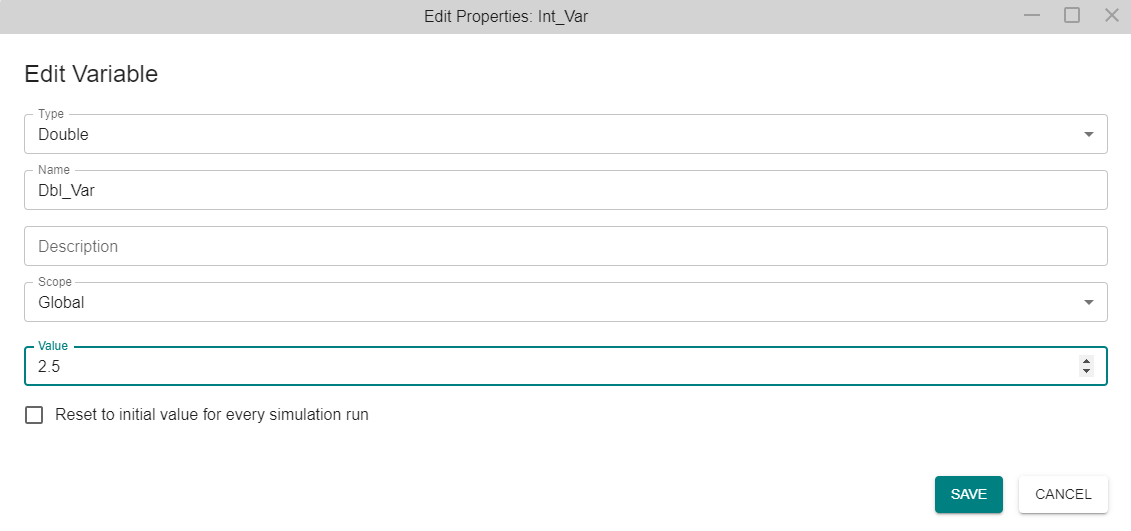This screenshot has height=531, width=1131.
Task: Save the variable changes
Action: click(x=969, y=494)
